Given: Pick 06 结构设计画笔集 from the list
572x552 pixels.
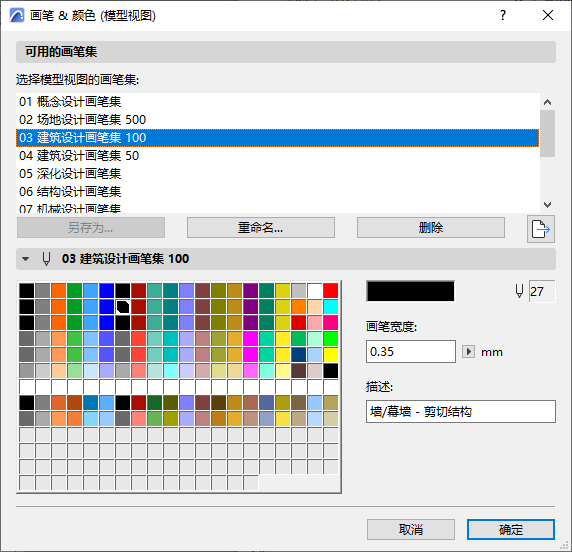Looking at the screenshot, I should tap(277, 191).
